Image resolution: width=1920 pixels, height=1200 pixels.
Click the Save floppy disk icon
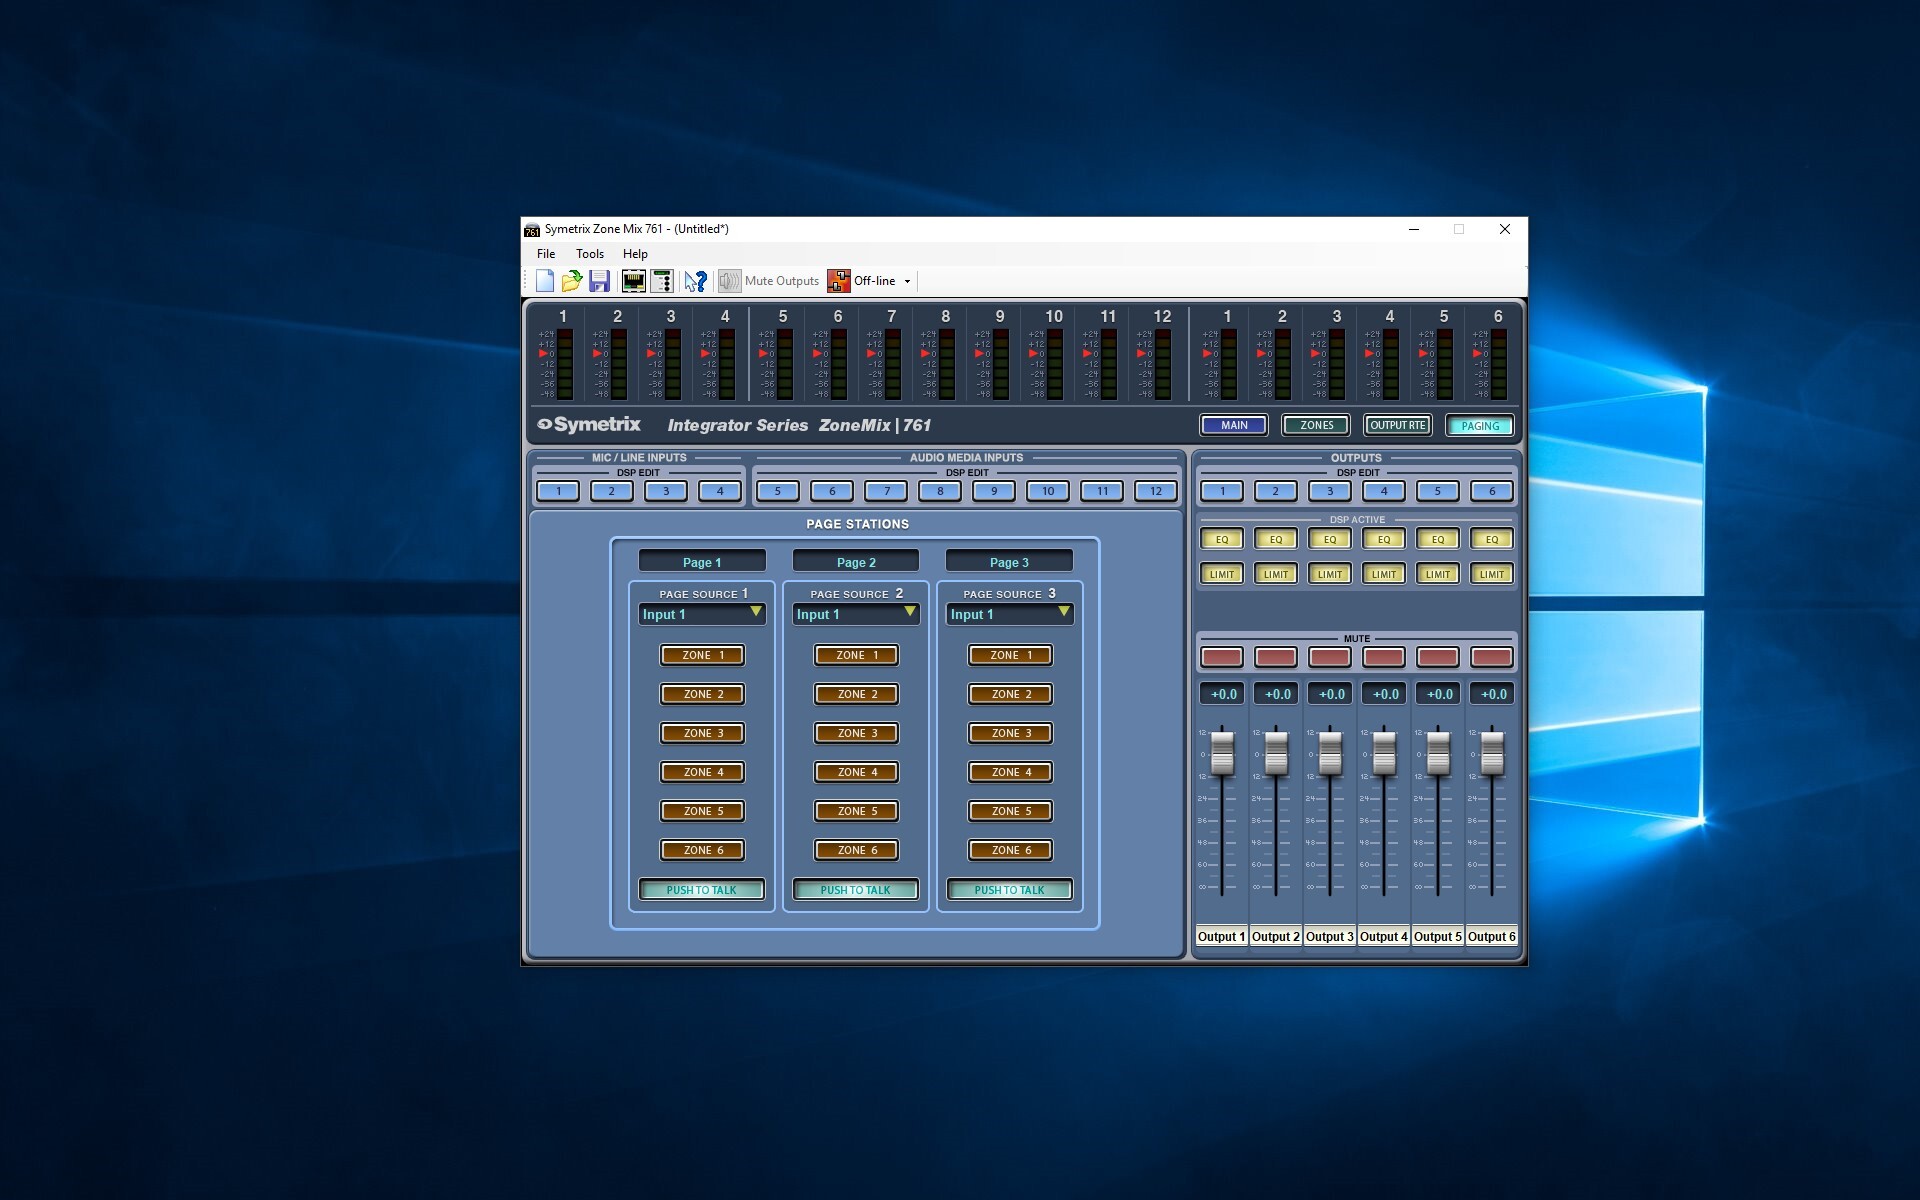pos(599,281)
